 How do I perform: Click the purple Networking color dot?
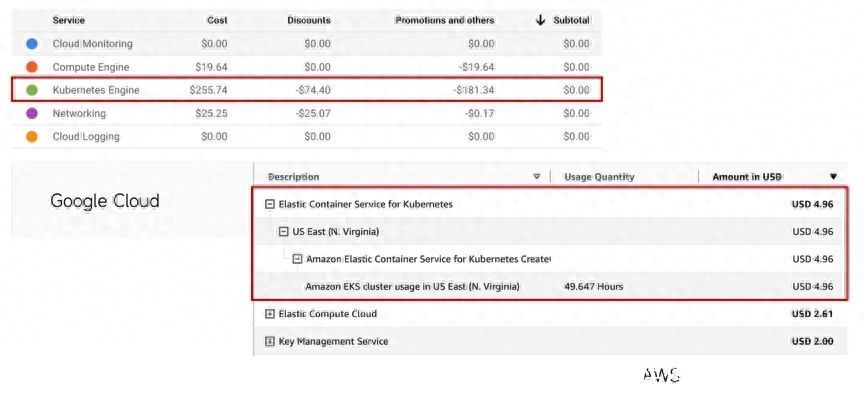[x=32, y=113]
